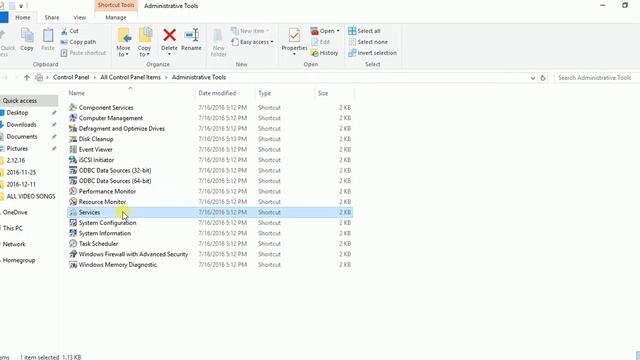Click the History icon

(x=314, y=53)
